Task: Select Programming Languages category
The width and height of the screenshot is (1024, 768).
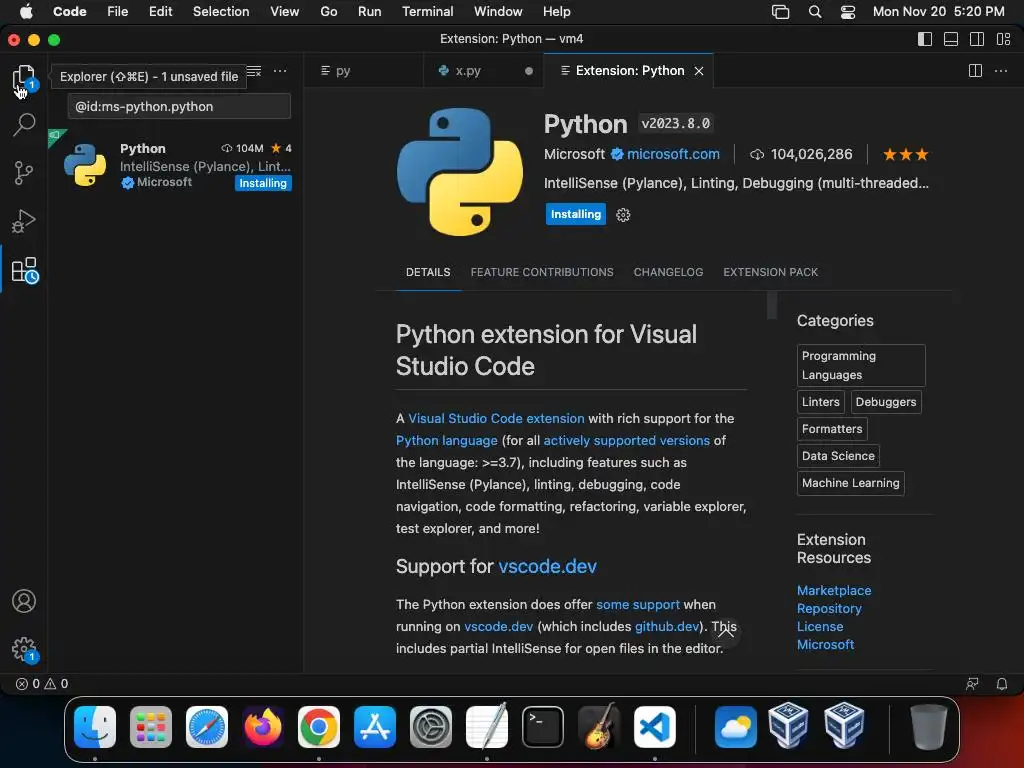Action: 861,366
